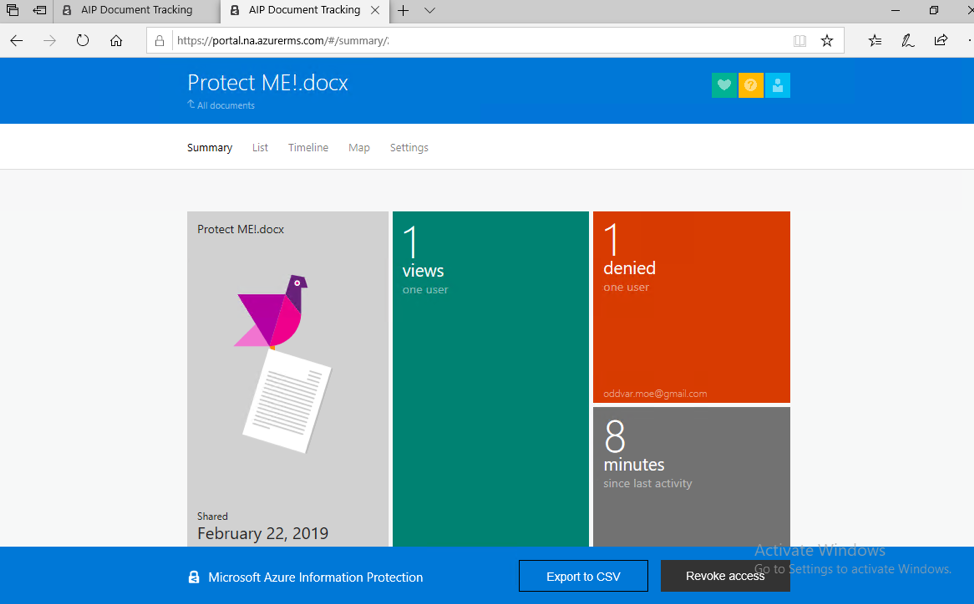This screenshot has height=604, width=974.
Task: Close the active AIP Document Tracking tab
Action: (375, 10)
